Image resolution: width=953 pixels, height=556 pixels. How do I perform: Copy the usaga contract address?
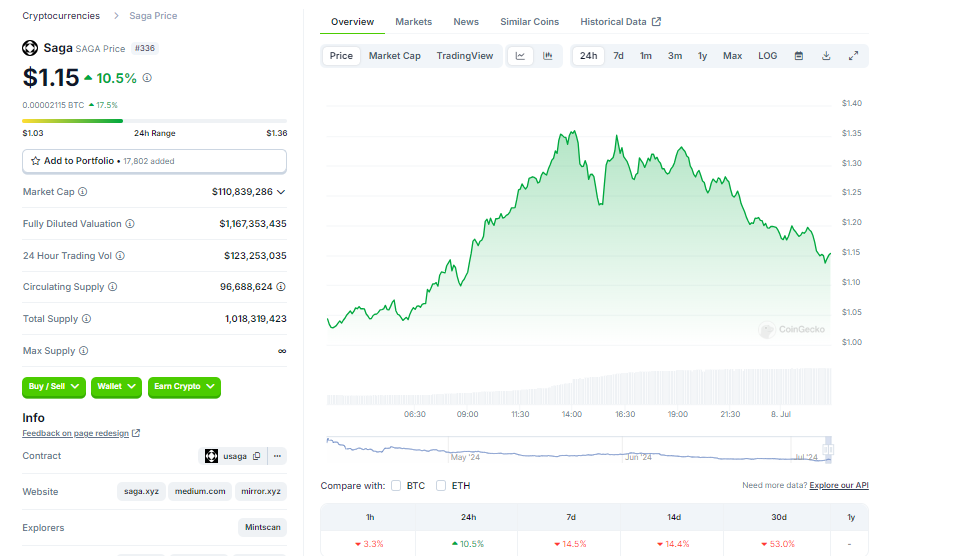(x=256, y=456)
